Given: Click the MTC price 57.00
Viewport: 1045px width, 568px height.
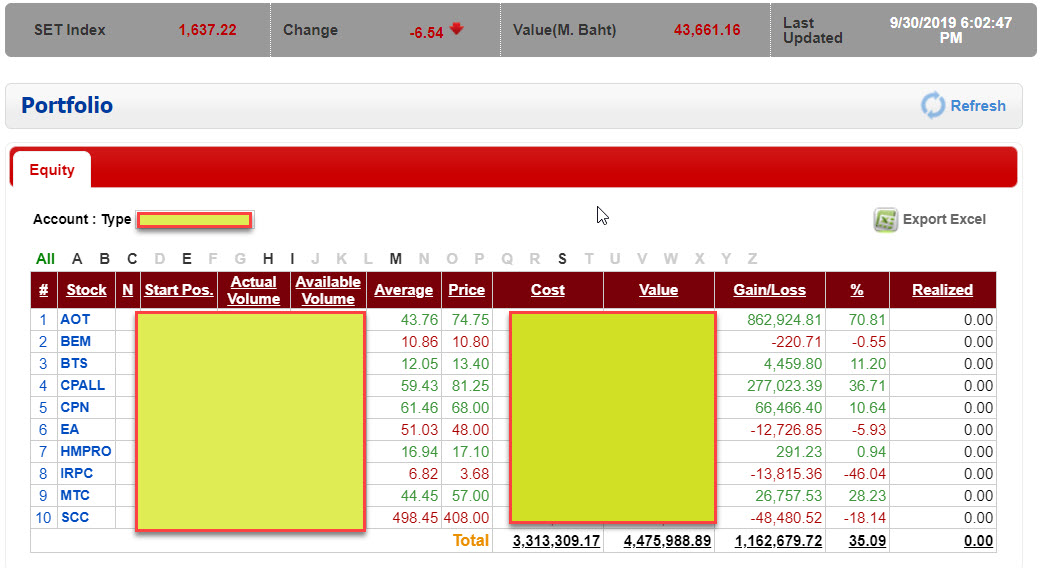Looking at the screenshot, I should click(x=471, y=496).
